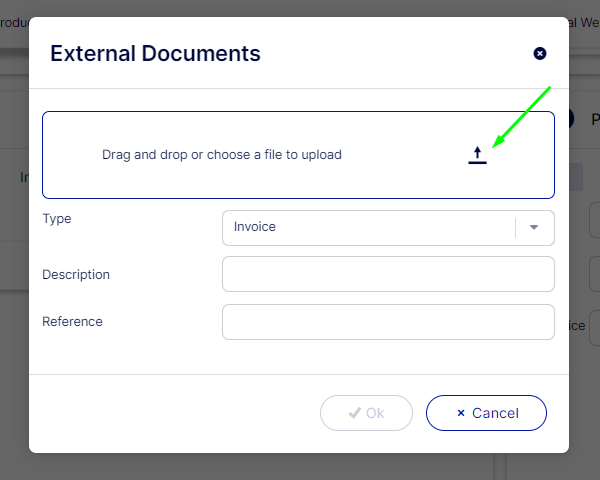This screenshot has width=600, height=480.
Task: Select the partially hidden tab at top right
Action: coord(584,23)
